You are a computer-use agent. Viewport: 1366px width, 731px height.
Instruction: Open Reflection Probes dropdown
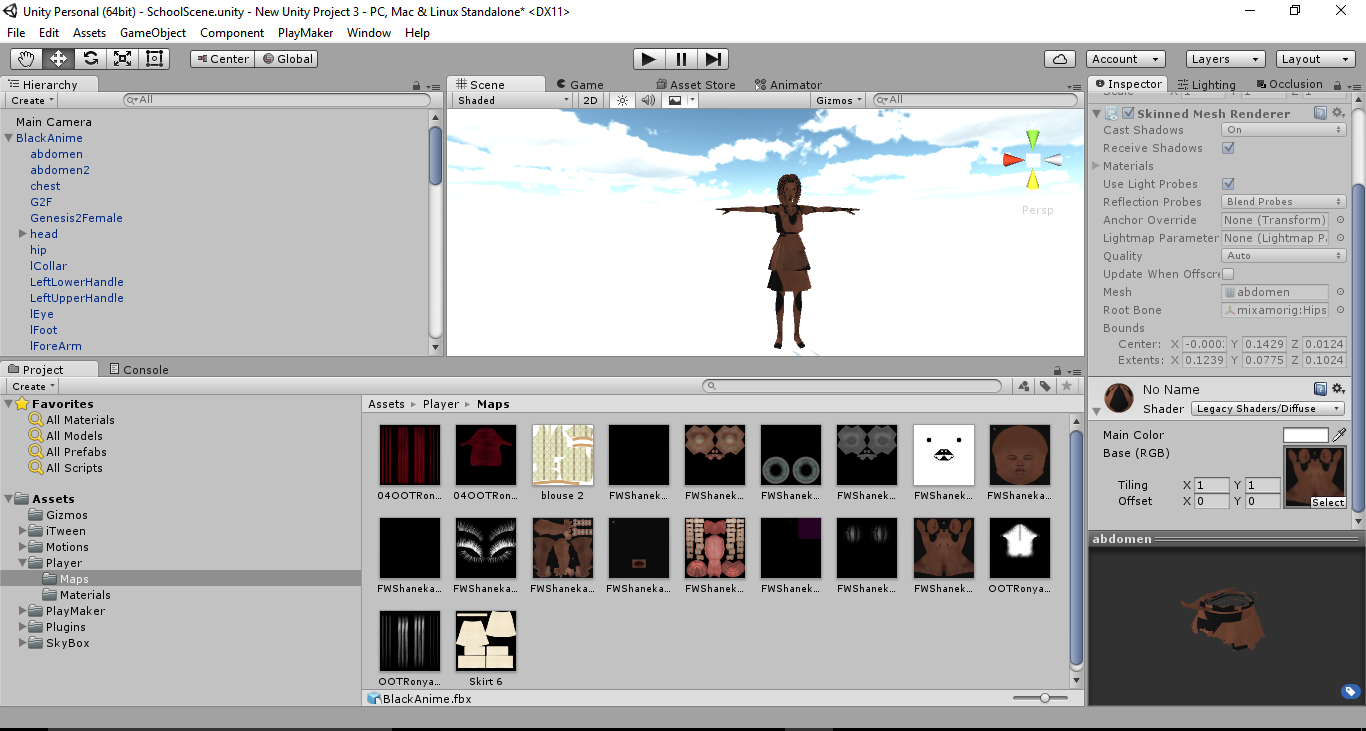(x=1284, y=202)
